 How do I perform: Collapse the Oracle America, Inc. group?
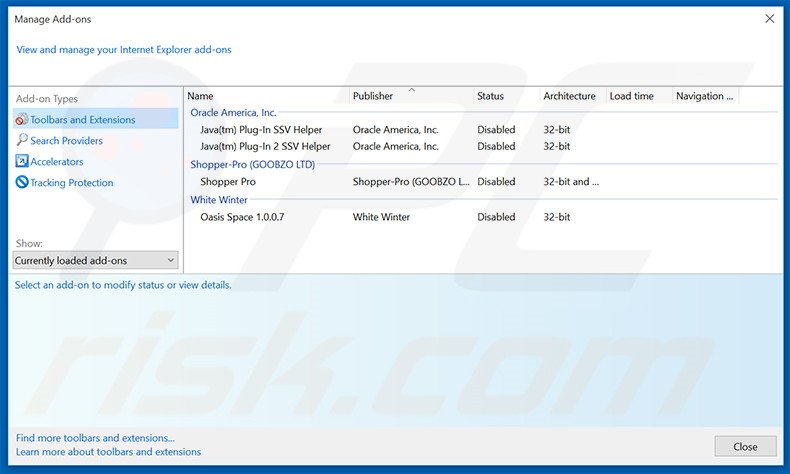point(233,112)
